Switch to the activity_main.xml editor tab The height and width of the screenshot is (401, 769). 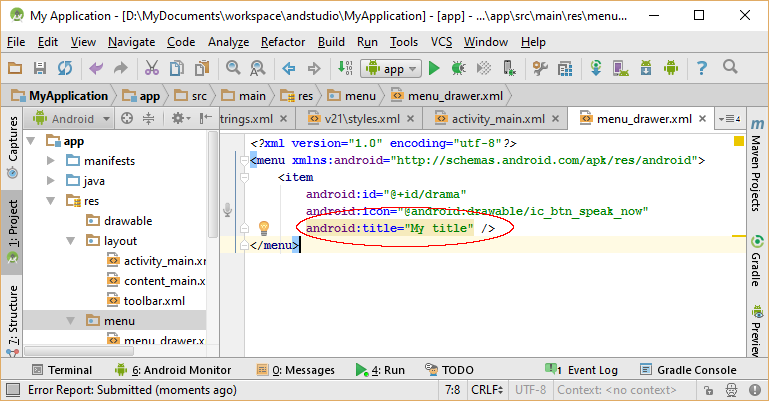tap(497, 119)
